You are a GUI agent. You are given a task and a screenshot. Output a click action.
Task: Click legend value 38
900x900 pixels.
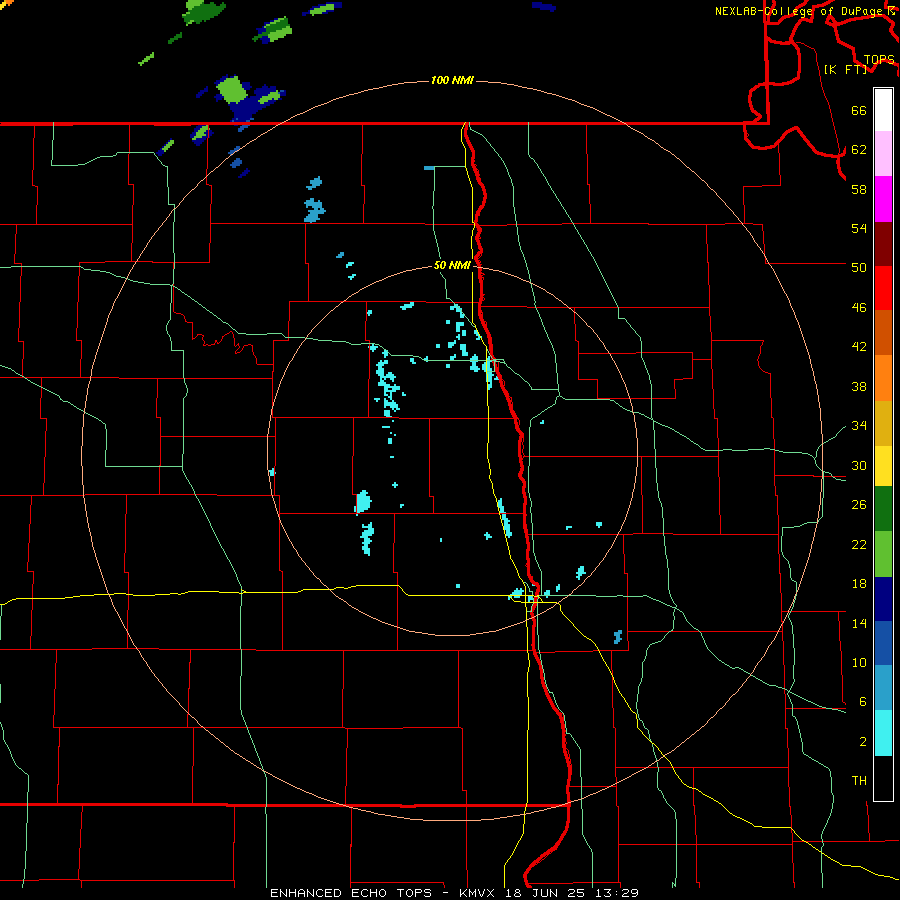click(x=859, y=386)
